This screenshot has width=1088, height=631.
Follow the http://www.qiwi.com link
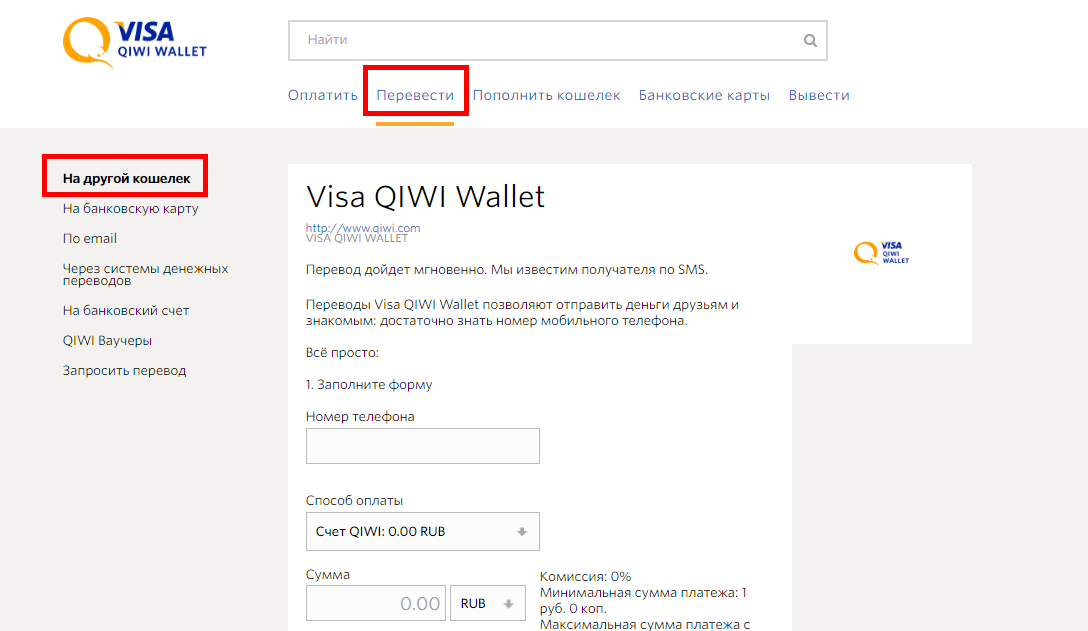click(x=363, y=228)
